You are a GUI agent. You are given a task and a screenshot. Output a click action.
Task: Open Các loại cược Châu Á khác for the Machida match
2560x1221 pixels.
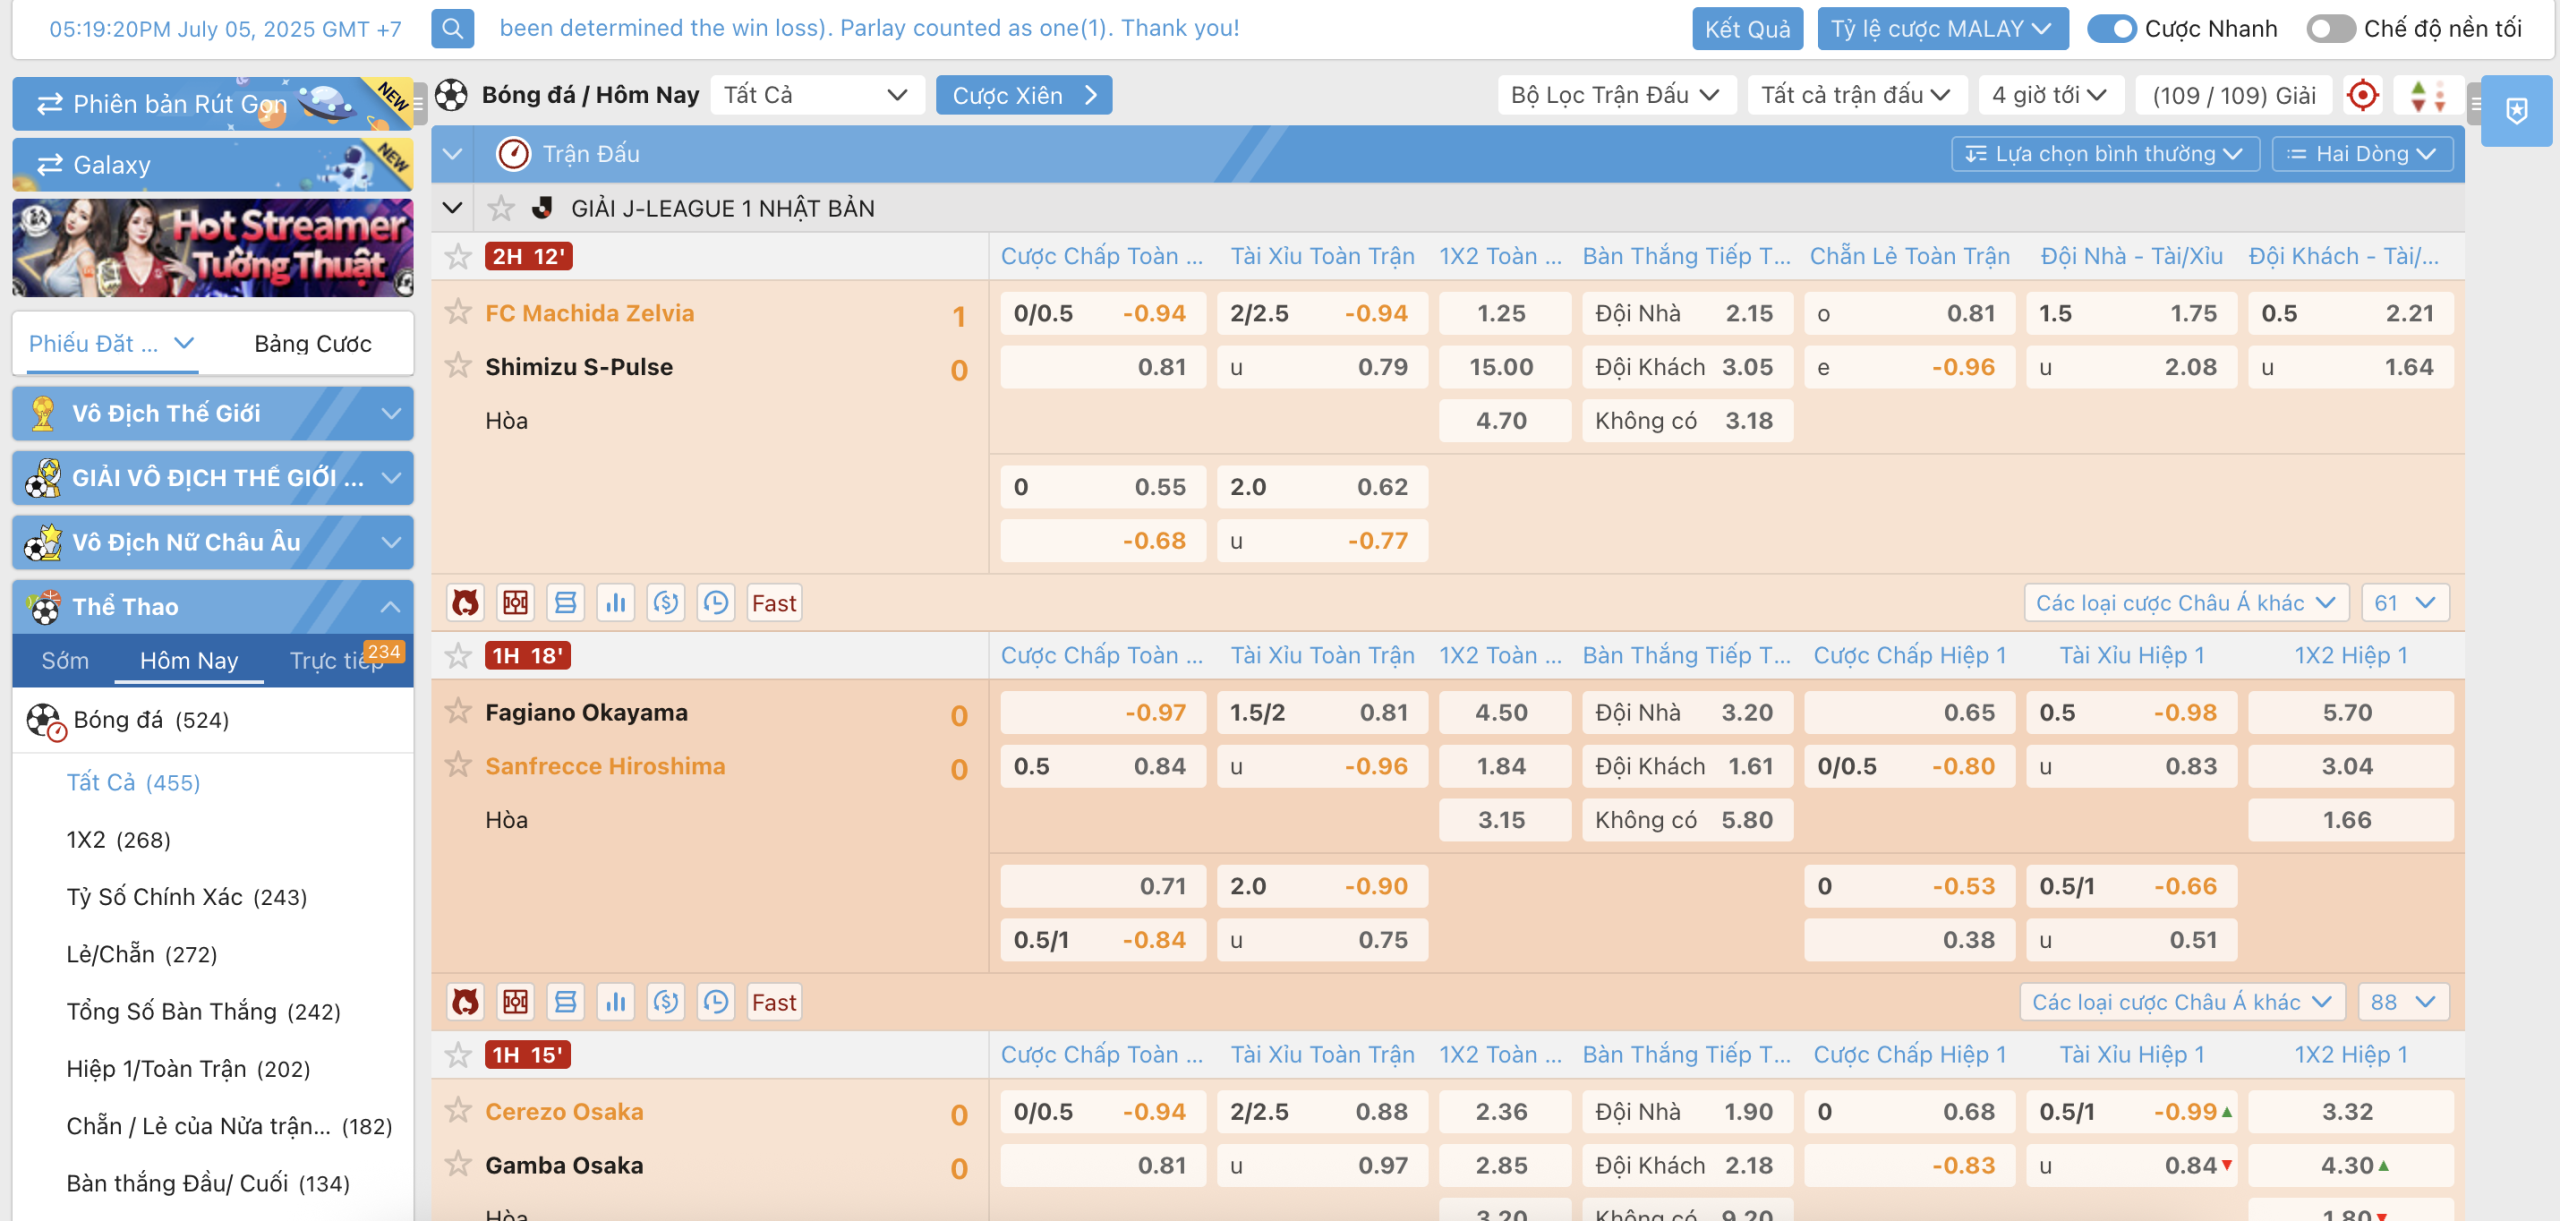(2185, 603)
